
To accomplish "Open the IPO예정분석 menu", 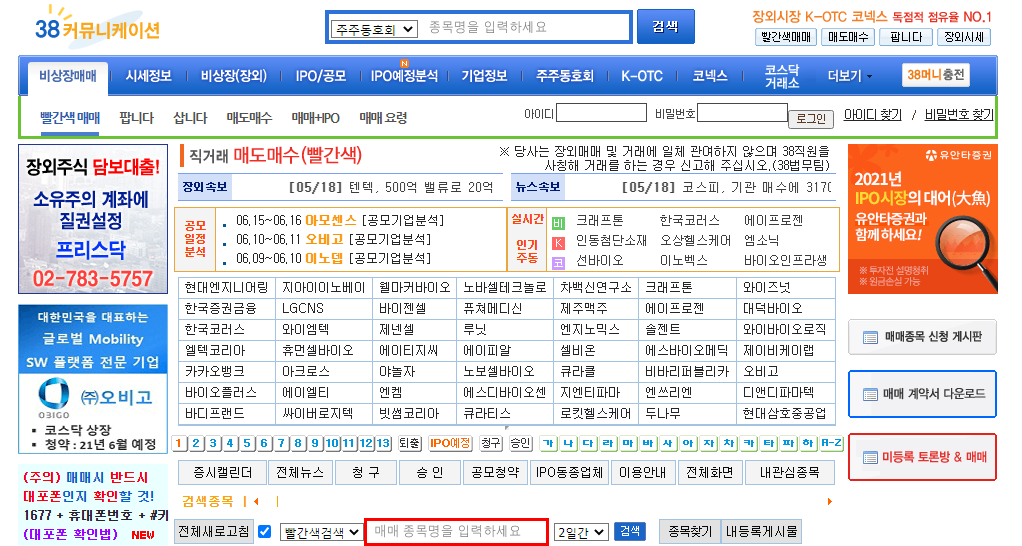I will 404,76.
